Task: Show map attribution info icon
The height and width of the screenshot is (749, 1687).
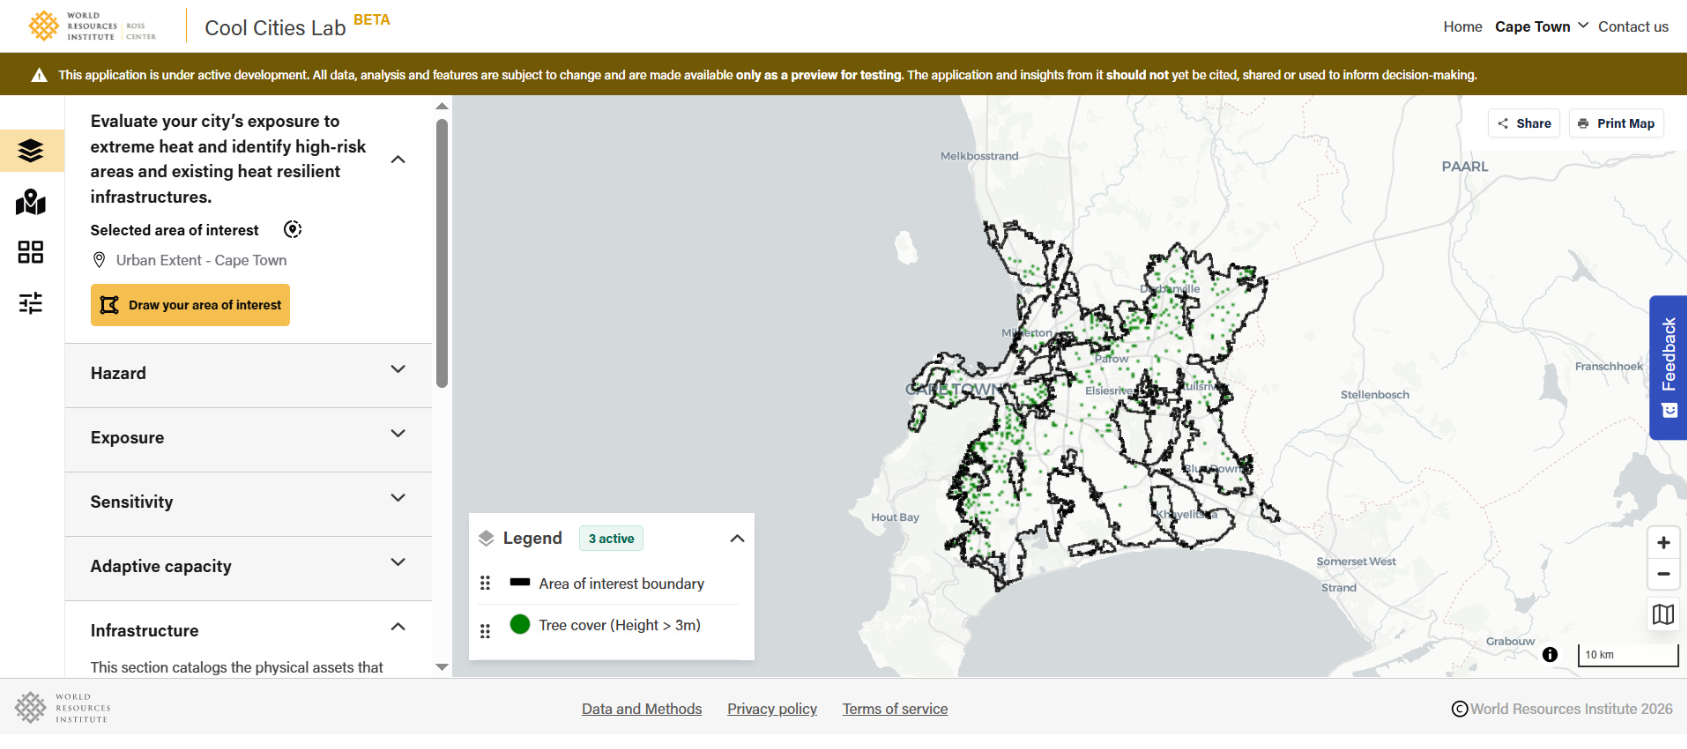Action: [1550, 655]
